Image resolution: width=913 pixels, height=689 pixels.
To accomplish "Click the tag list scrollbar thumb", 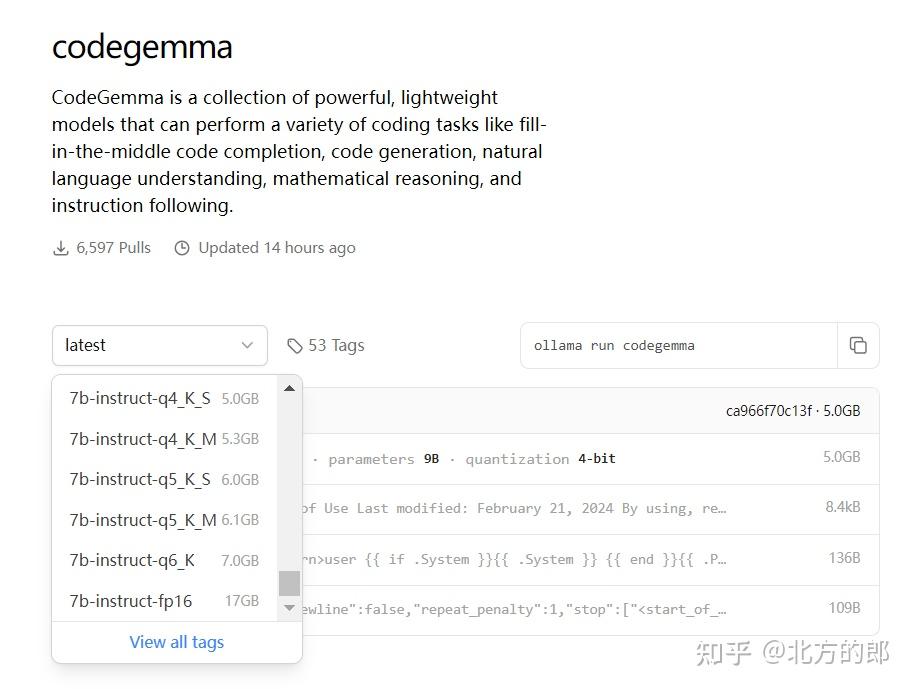I will pos(289,583).
